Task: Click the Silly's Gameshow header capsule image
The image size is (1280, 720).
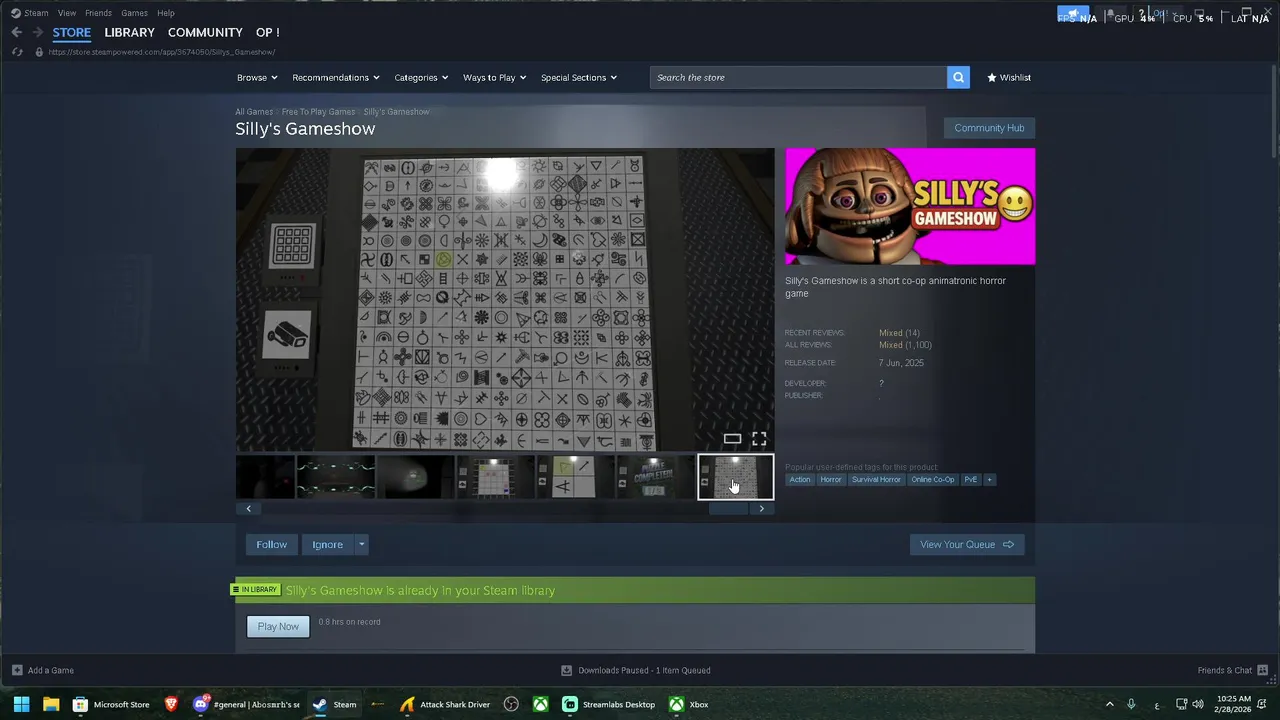Action: coord(910,207)
